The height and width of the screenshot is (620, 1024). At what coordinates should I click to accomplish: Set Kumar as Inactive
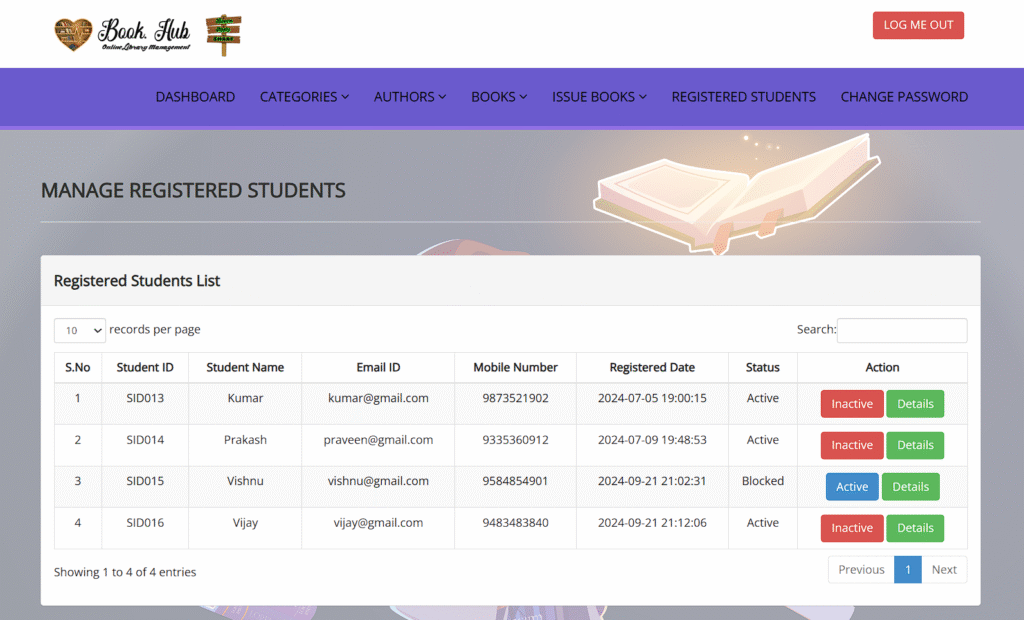click(852, 404)
